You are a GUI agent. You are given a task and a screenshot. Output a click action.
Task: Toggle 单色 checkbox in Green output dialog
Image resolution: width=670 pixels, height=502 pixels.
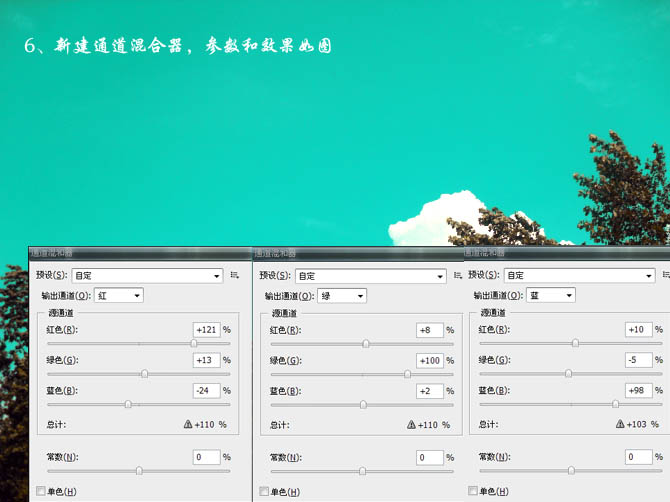[x=265, y=491]
